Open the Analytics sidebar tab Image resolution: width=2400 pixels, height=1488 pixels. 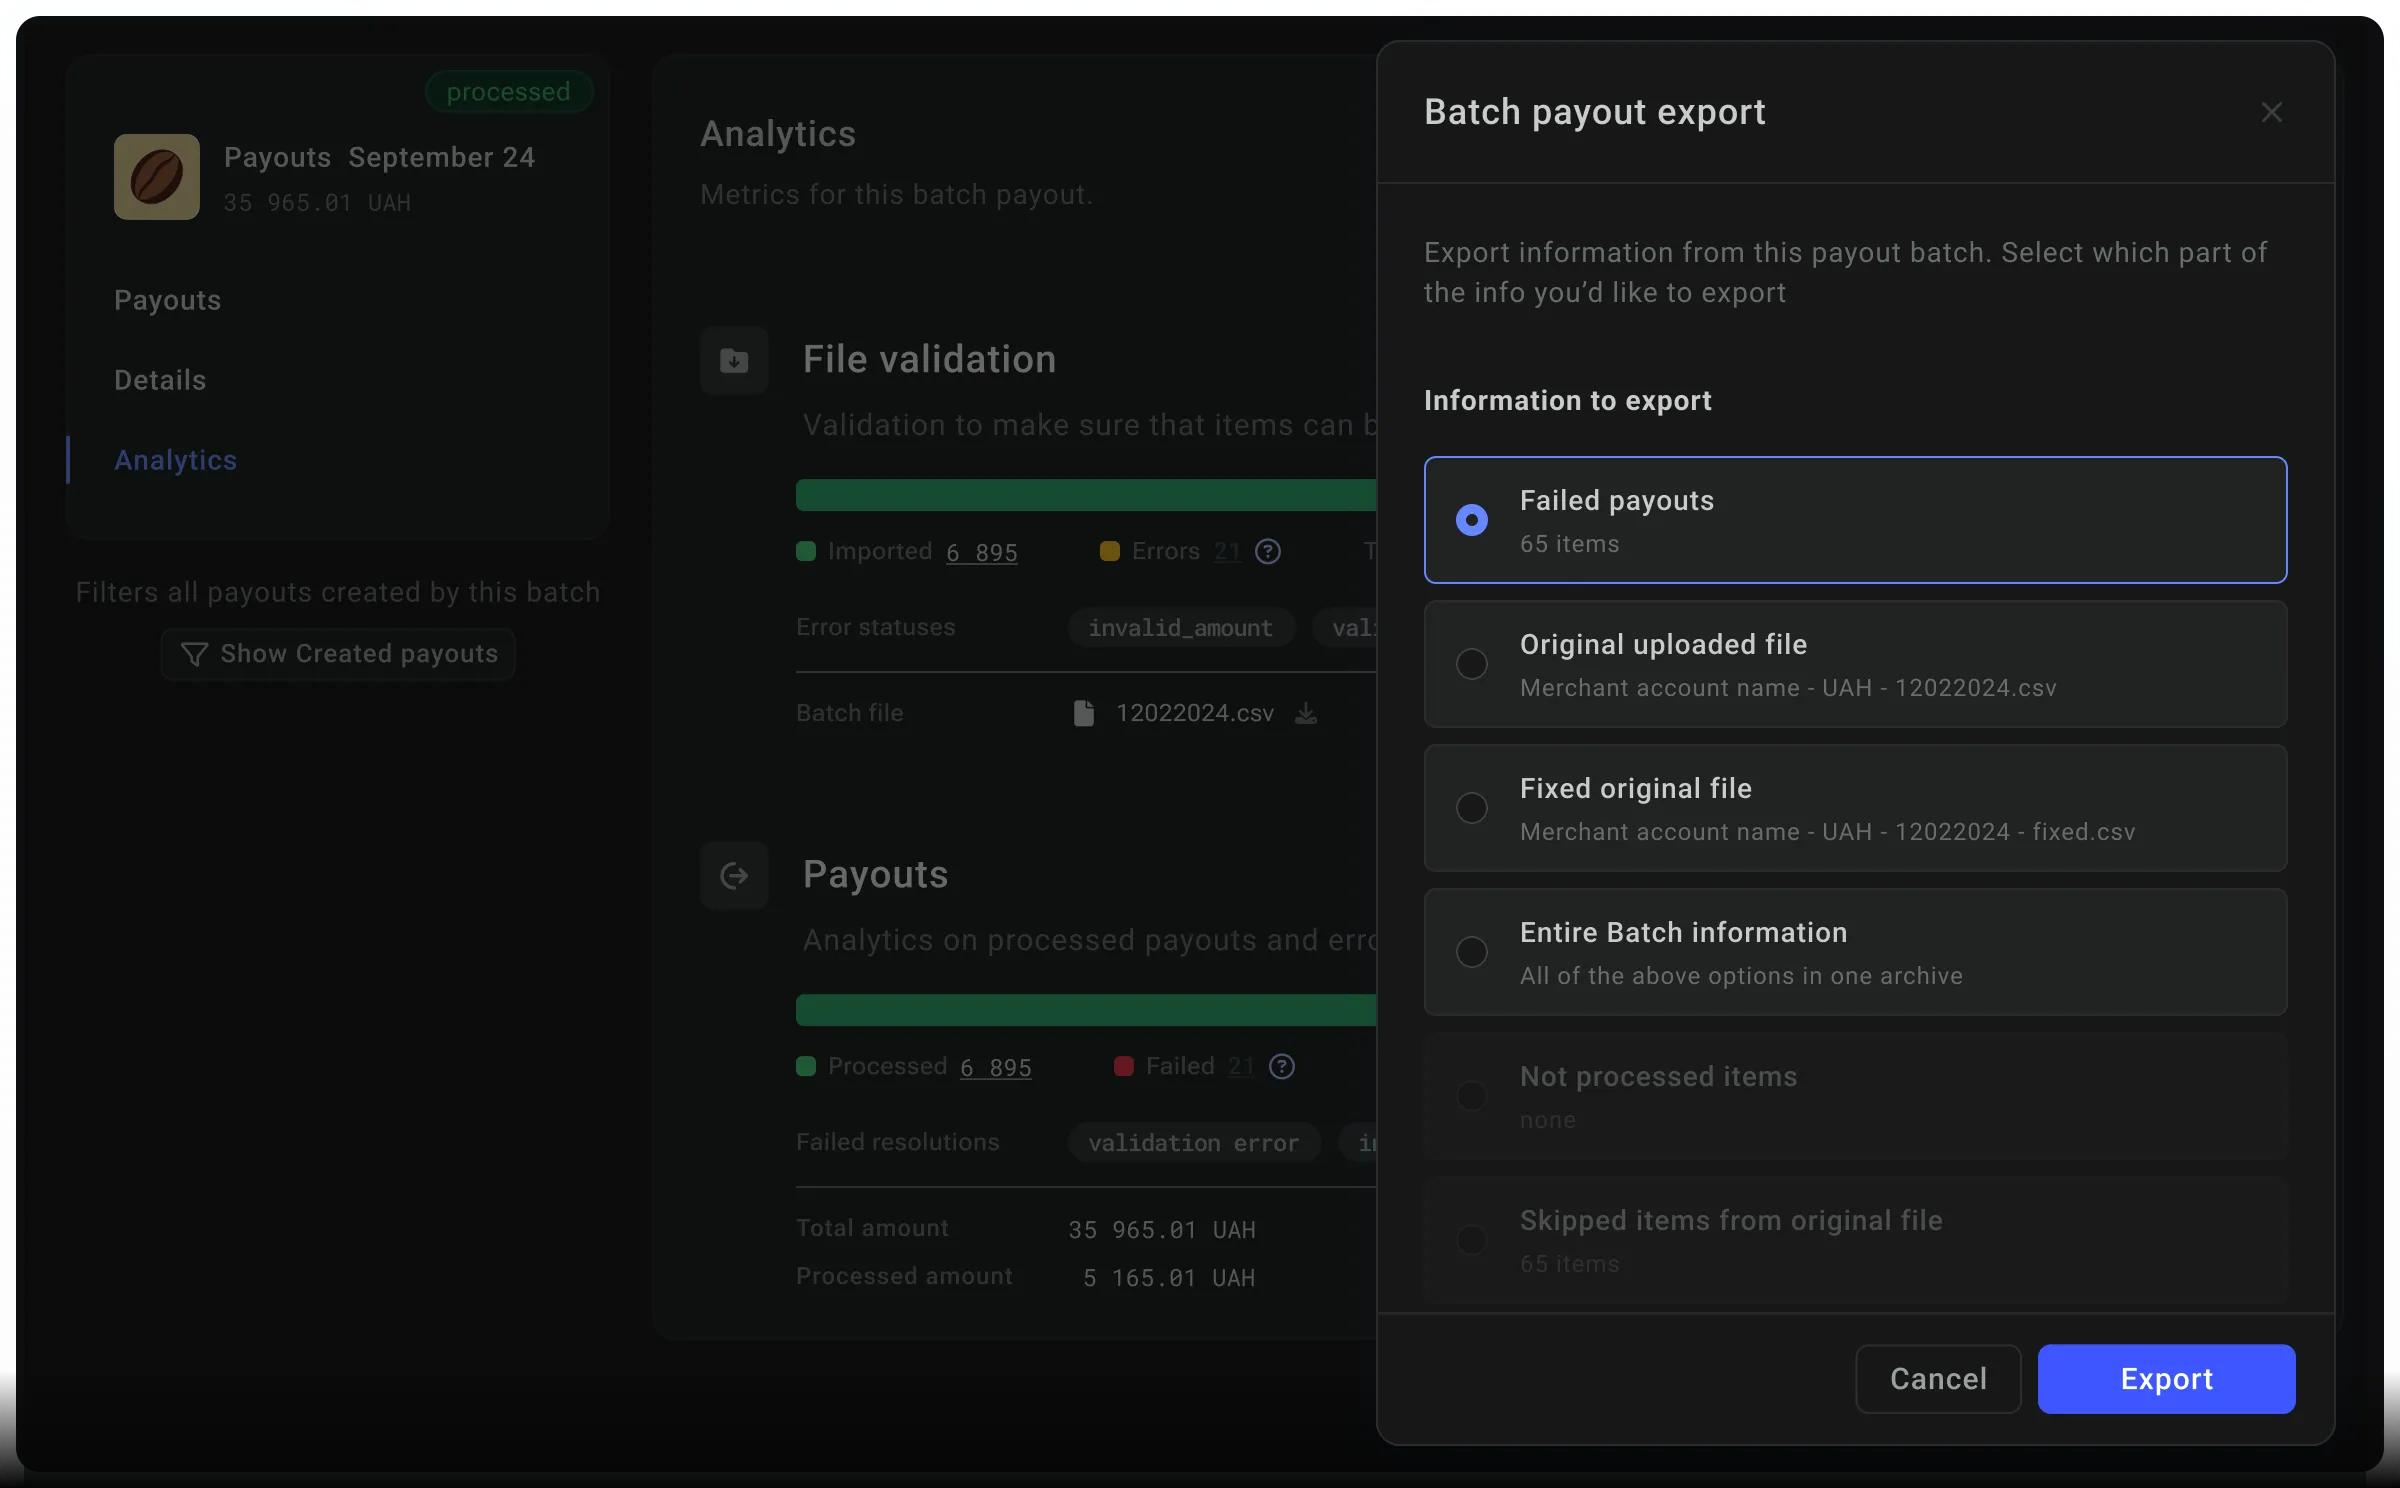coord(176,460)
